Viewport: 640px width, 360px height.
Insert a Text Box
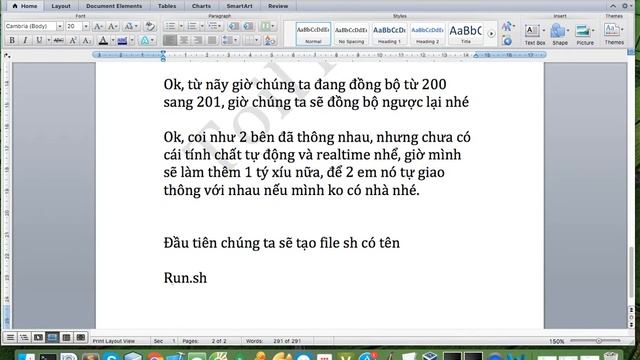(535, 34)
